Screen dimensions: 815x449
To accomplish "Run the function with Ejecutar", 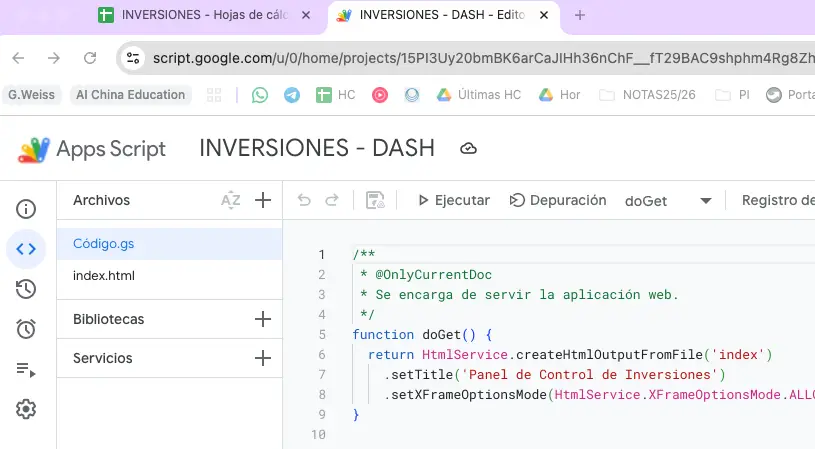I will pyautogui.click(x=454, y=200).
